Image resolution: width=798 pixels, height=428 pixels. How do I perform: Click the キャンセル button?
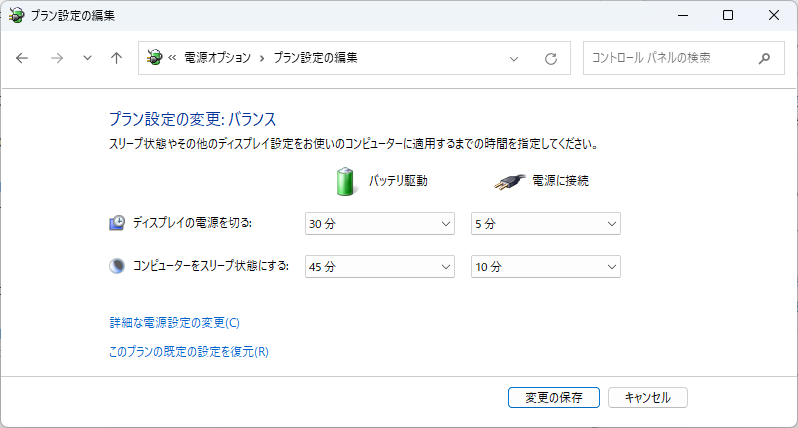pyautogui.click(x=648, y=397)
